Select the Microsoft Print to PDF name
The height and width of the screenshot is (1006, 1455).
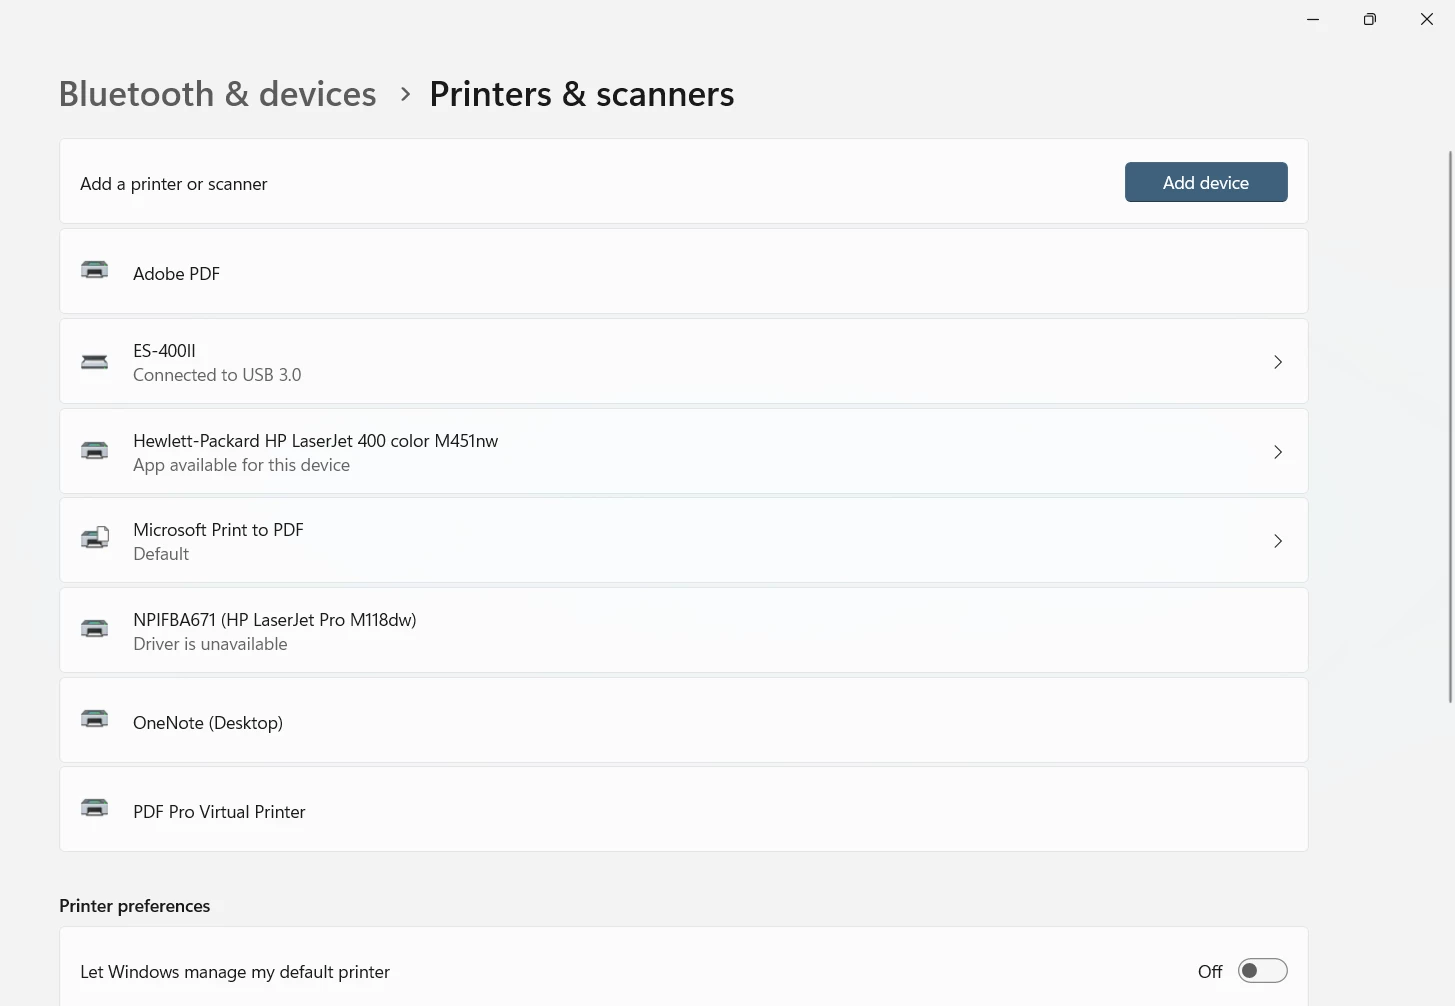218,530
